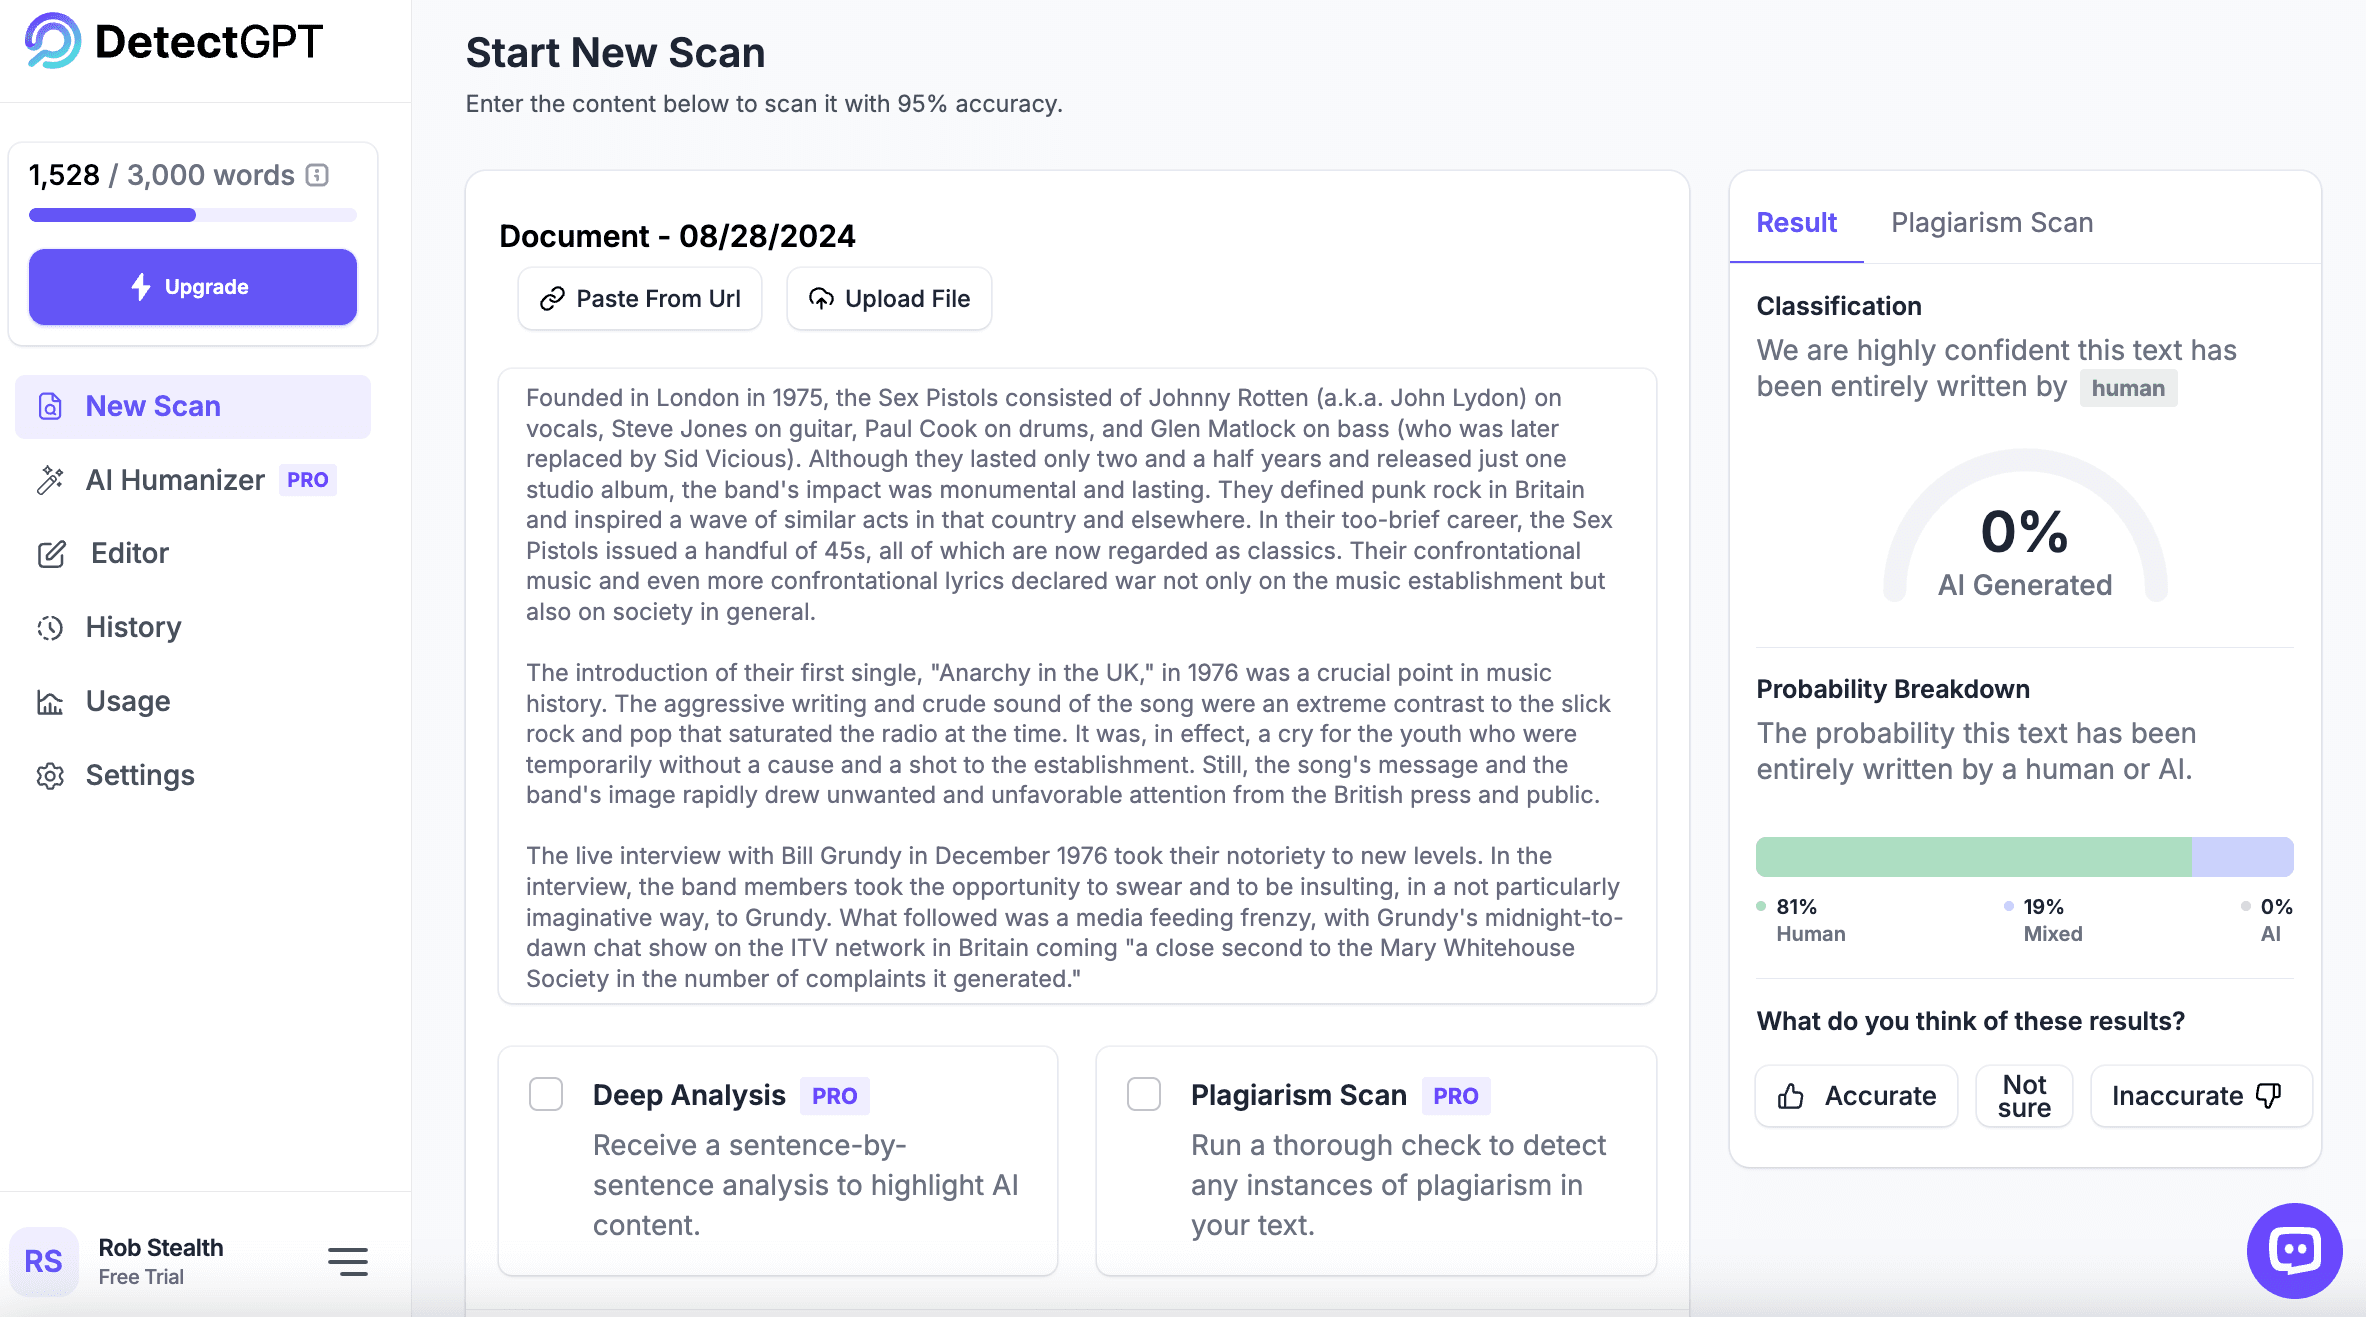Select the Result tab

(x=1796, y=222)
